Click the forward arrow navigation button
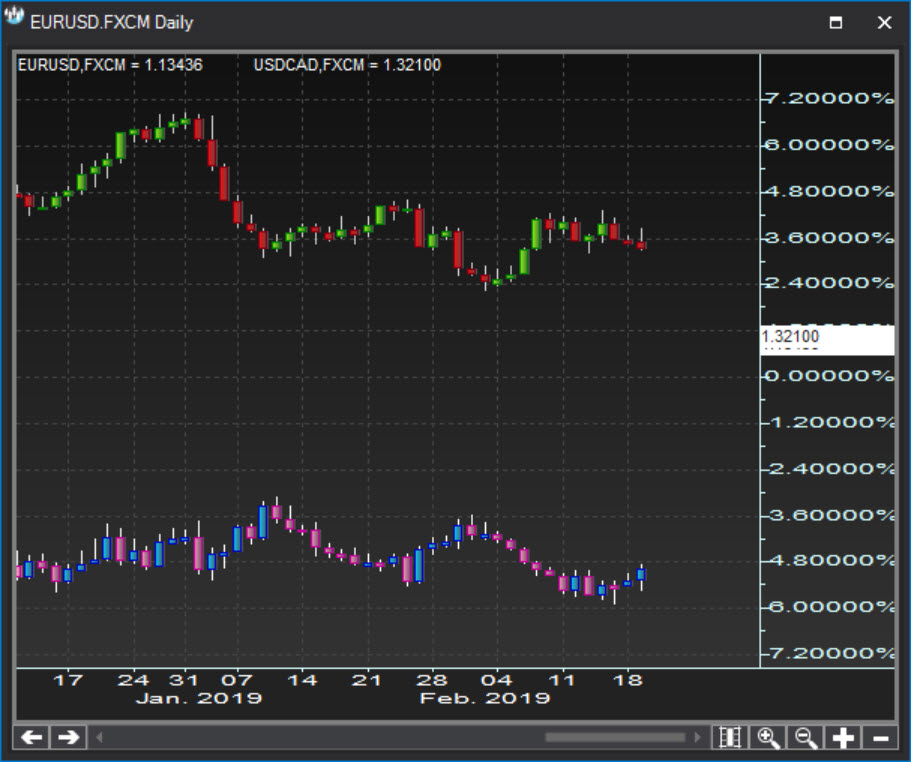Viewport: 911px width, 762px height. [x=69, y=738]
